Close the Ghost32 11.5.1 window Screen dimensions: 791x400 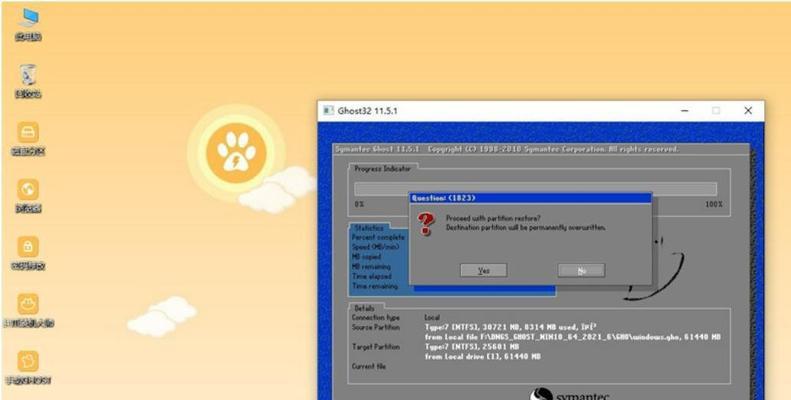pos(748,110)
